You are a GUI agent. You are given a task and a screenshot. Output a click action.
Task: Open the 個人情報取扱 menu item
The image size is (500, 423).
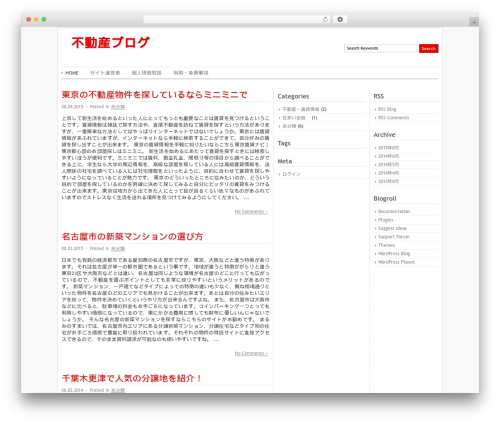[147, 73]
